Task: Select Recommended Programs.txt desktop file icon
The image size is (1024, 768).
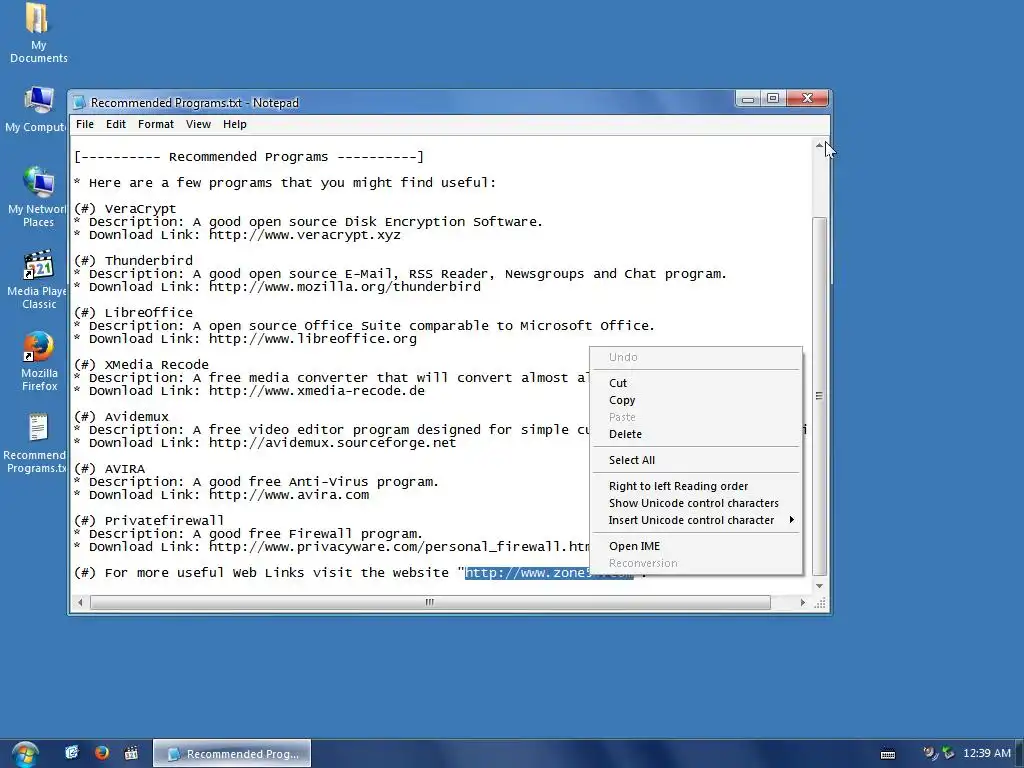Action: [x=37, y=444]
